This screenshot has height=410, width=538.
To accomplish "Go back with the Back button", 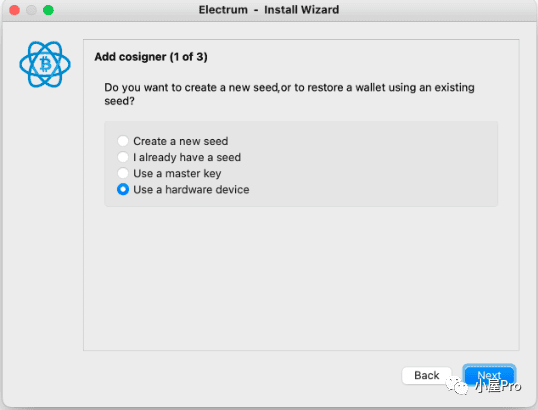I will coord(426,375).
